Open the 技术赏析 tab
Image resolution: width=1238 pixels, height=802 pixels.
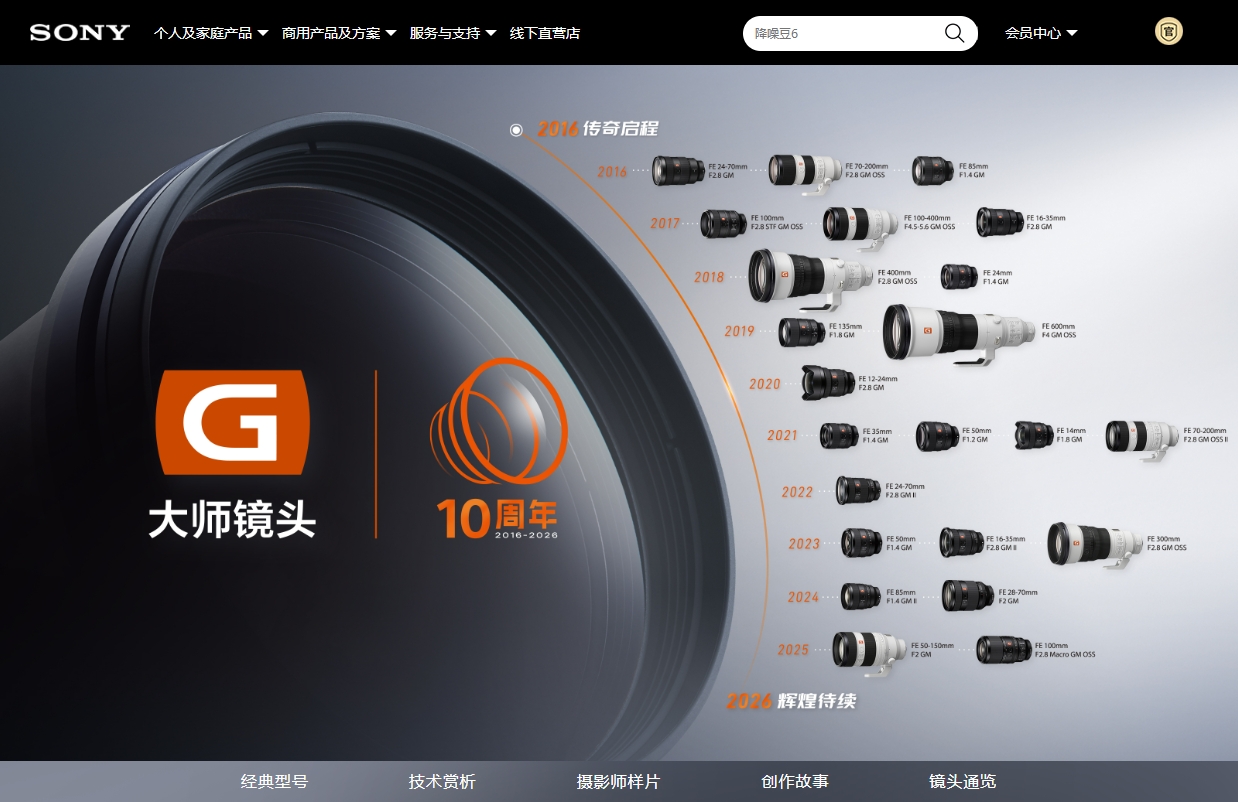point(442,781)
